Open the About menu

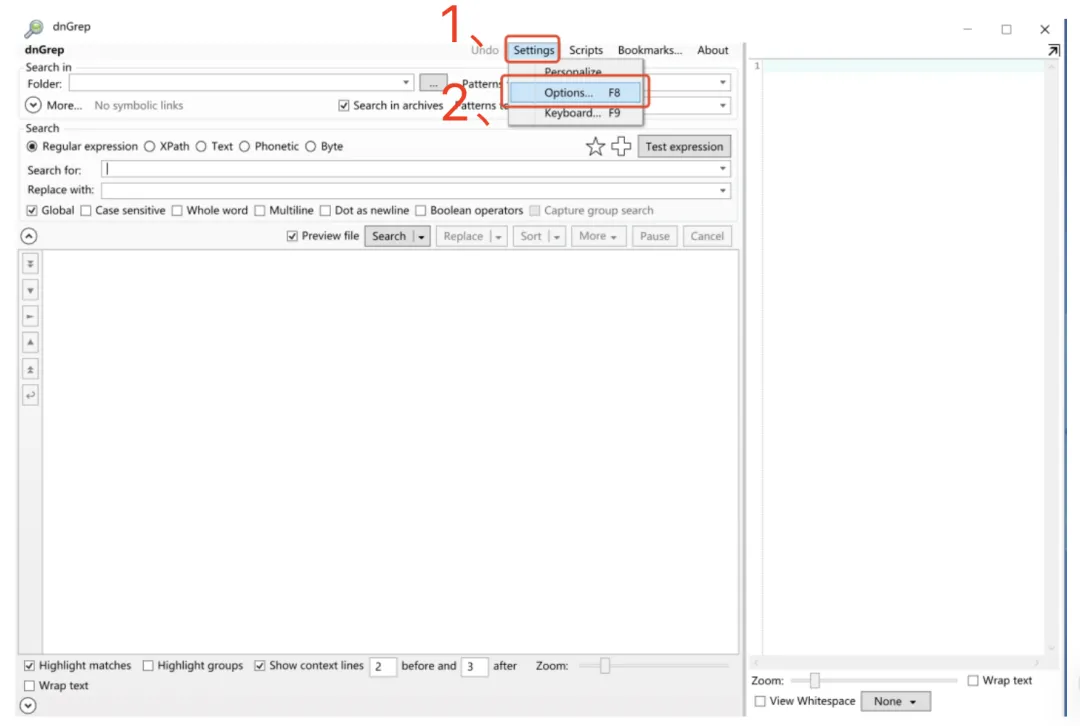[713, 50]
